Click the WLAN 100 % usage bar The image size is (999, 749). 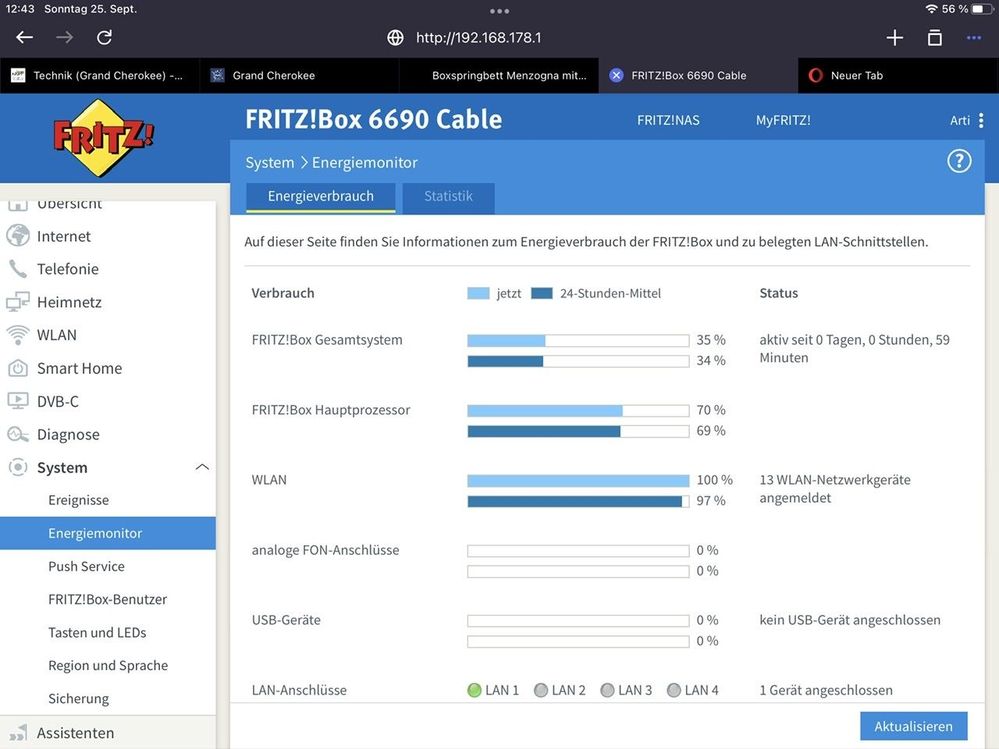tap(578, 480)
